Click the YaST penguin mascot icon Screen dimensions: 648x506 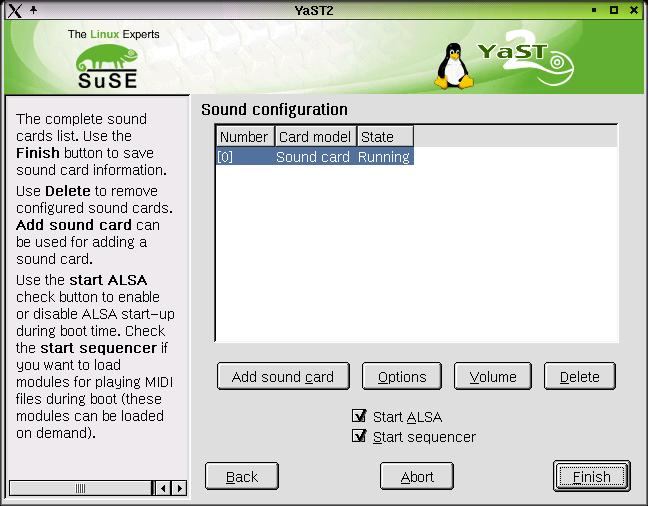453,66
